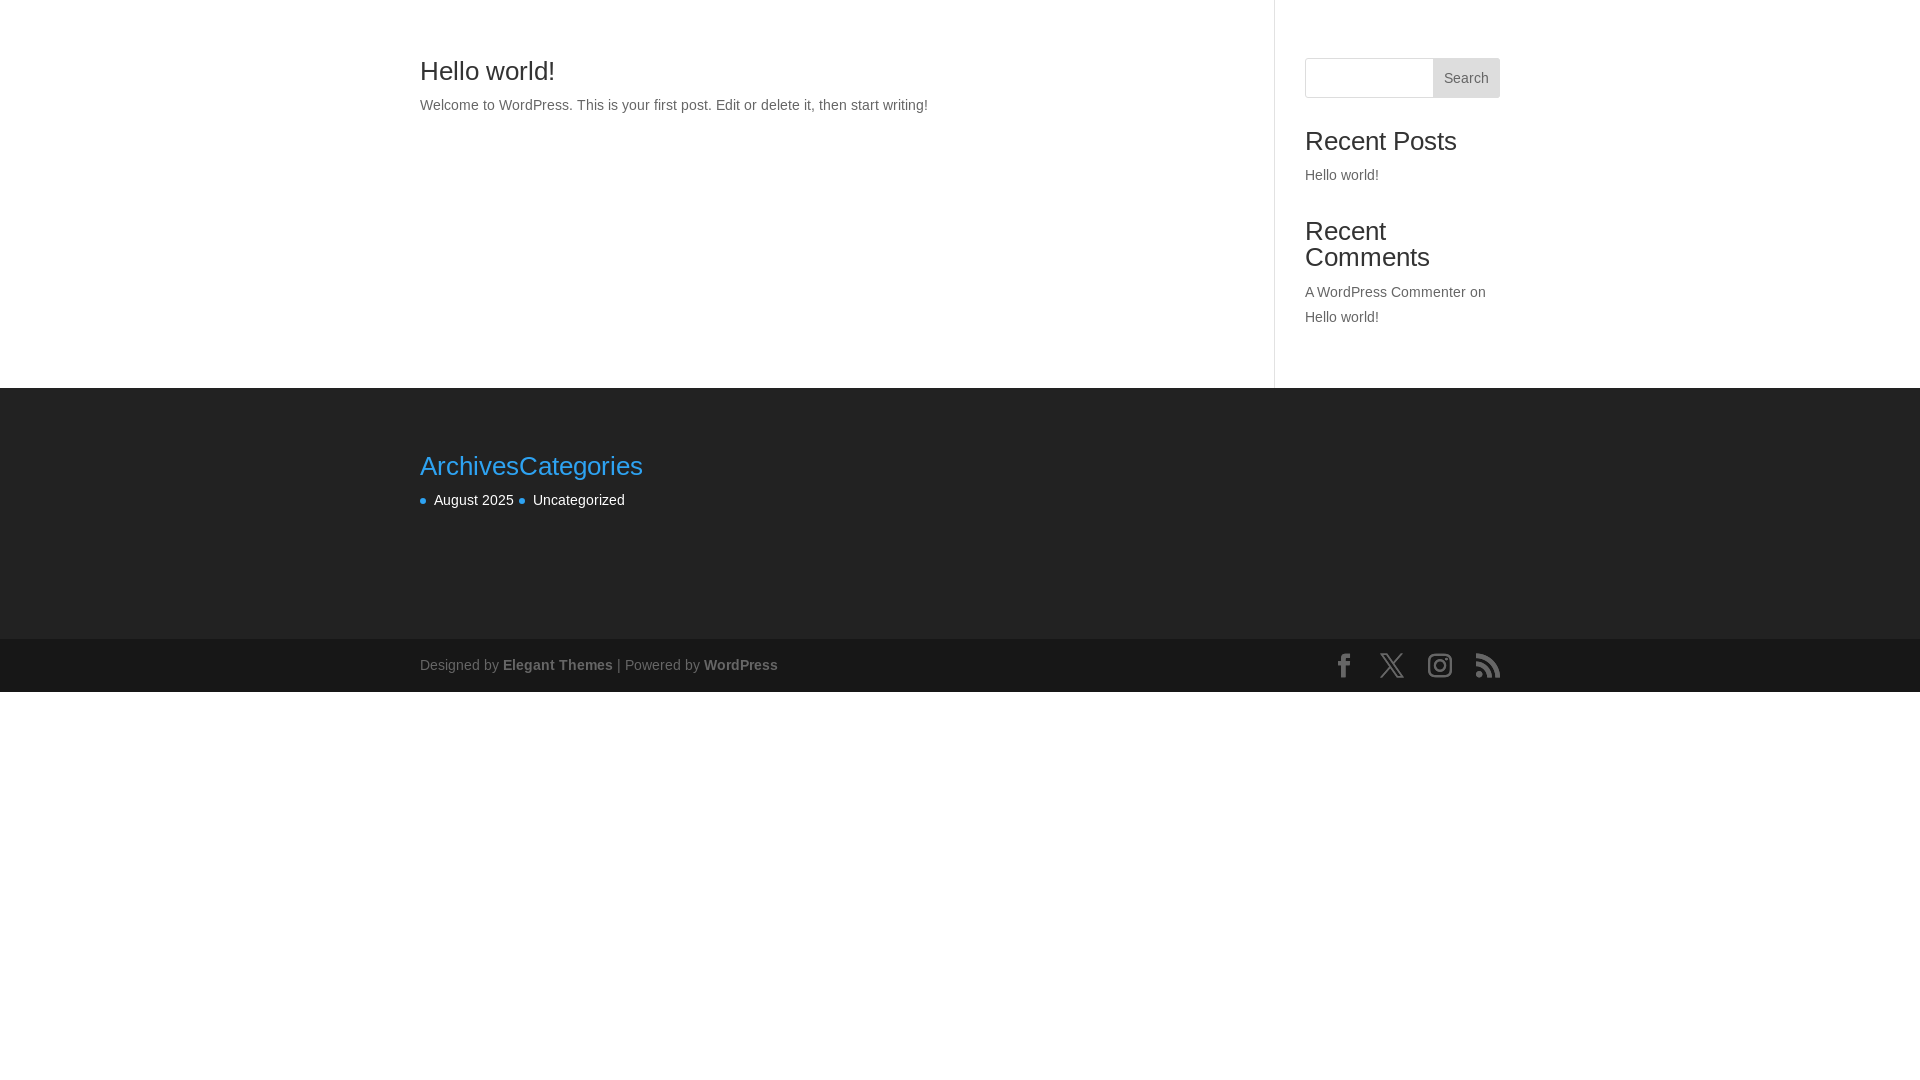Viewport: 1920px width, 1080px height.
Task: Visit Elegant Themes footer link
Action: tap(558, 665)
